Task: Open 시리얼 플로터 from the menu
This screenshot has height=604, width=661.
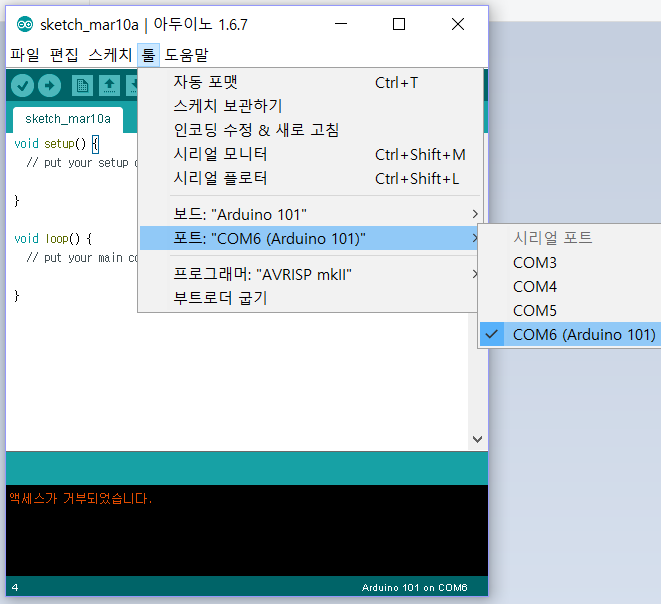Action: click(310, 178)
